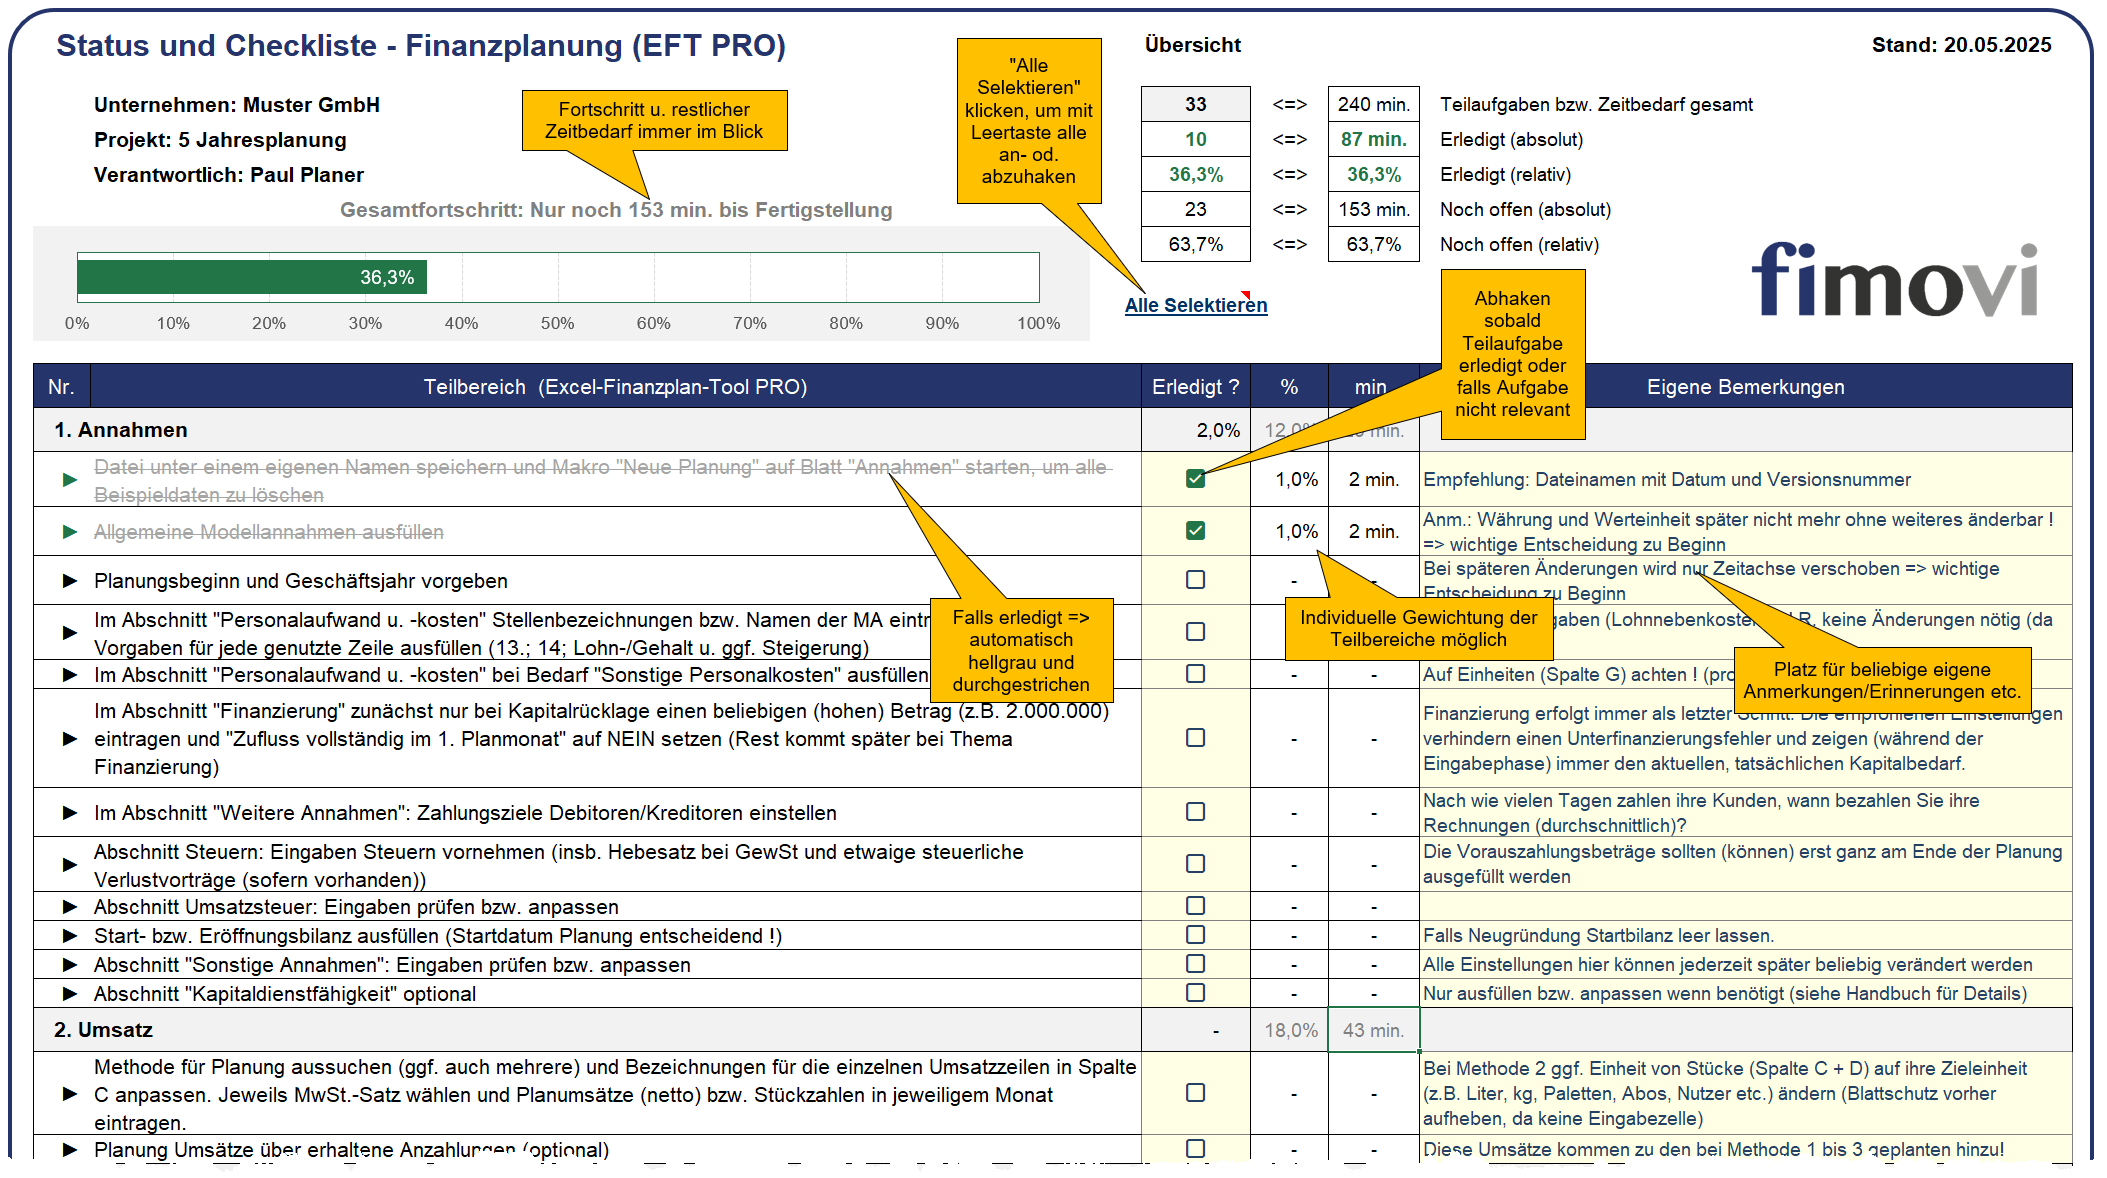Tick 'Sonstige Annahmen' task checkbox
Screen dimensions: 2107x1178
(1195, 964)
